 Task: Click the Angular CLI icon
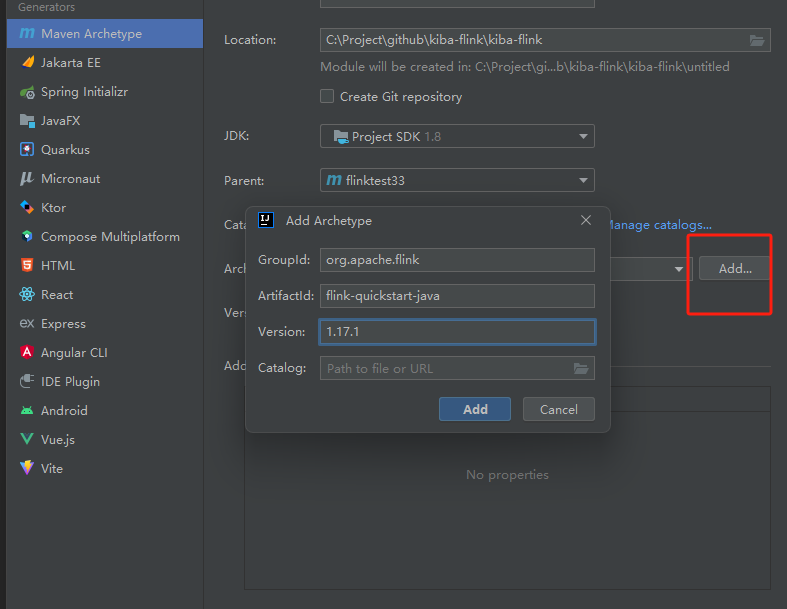coord(27,352)
